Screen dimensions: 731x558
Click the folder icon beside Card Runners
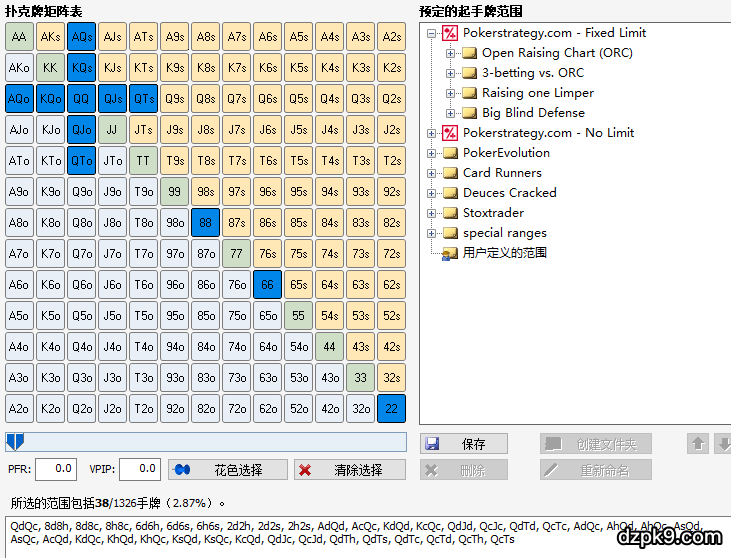(x=450, y=173)
